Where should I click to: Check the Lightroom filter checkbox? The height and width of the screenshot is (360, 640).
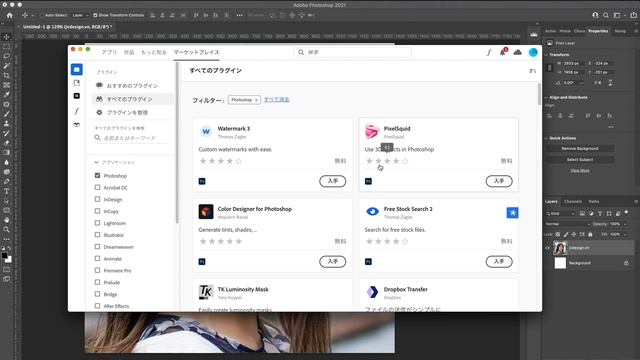(97, 223)
